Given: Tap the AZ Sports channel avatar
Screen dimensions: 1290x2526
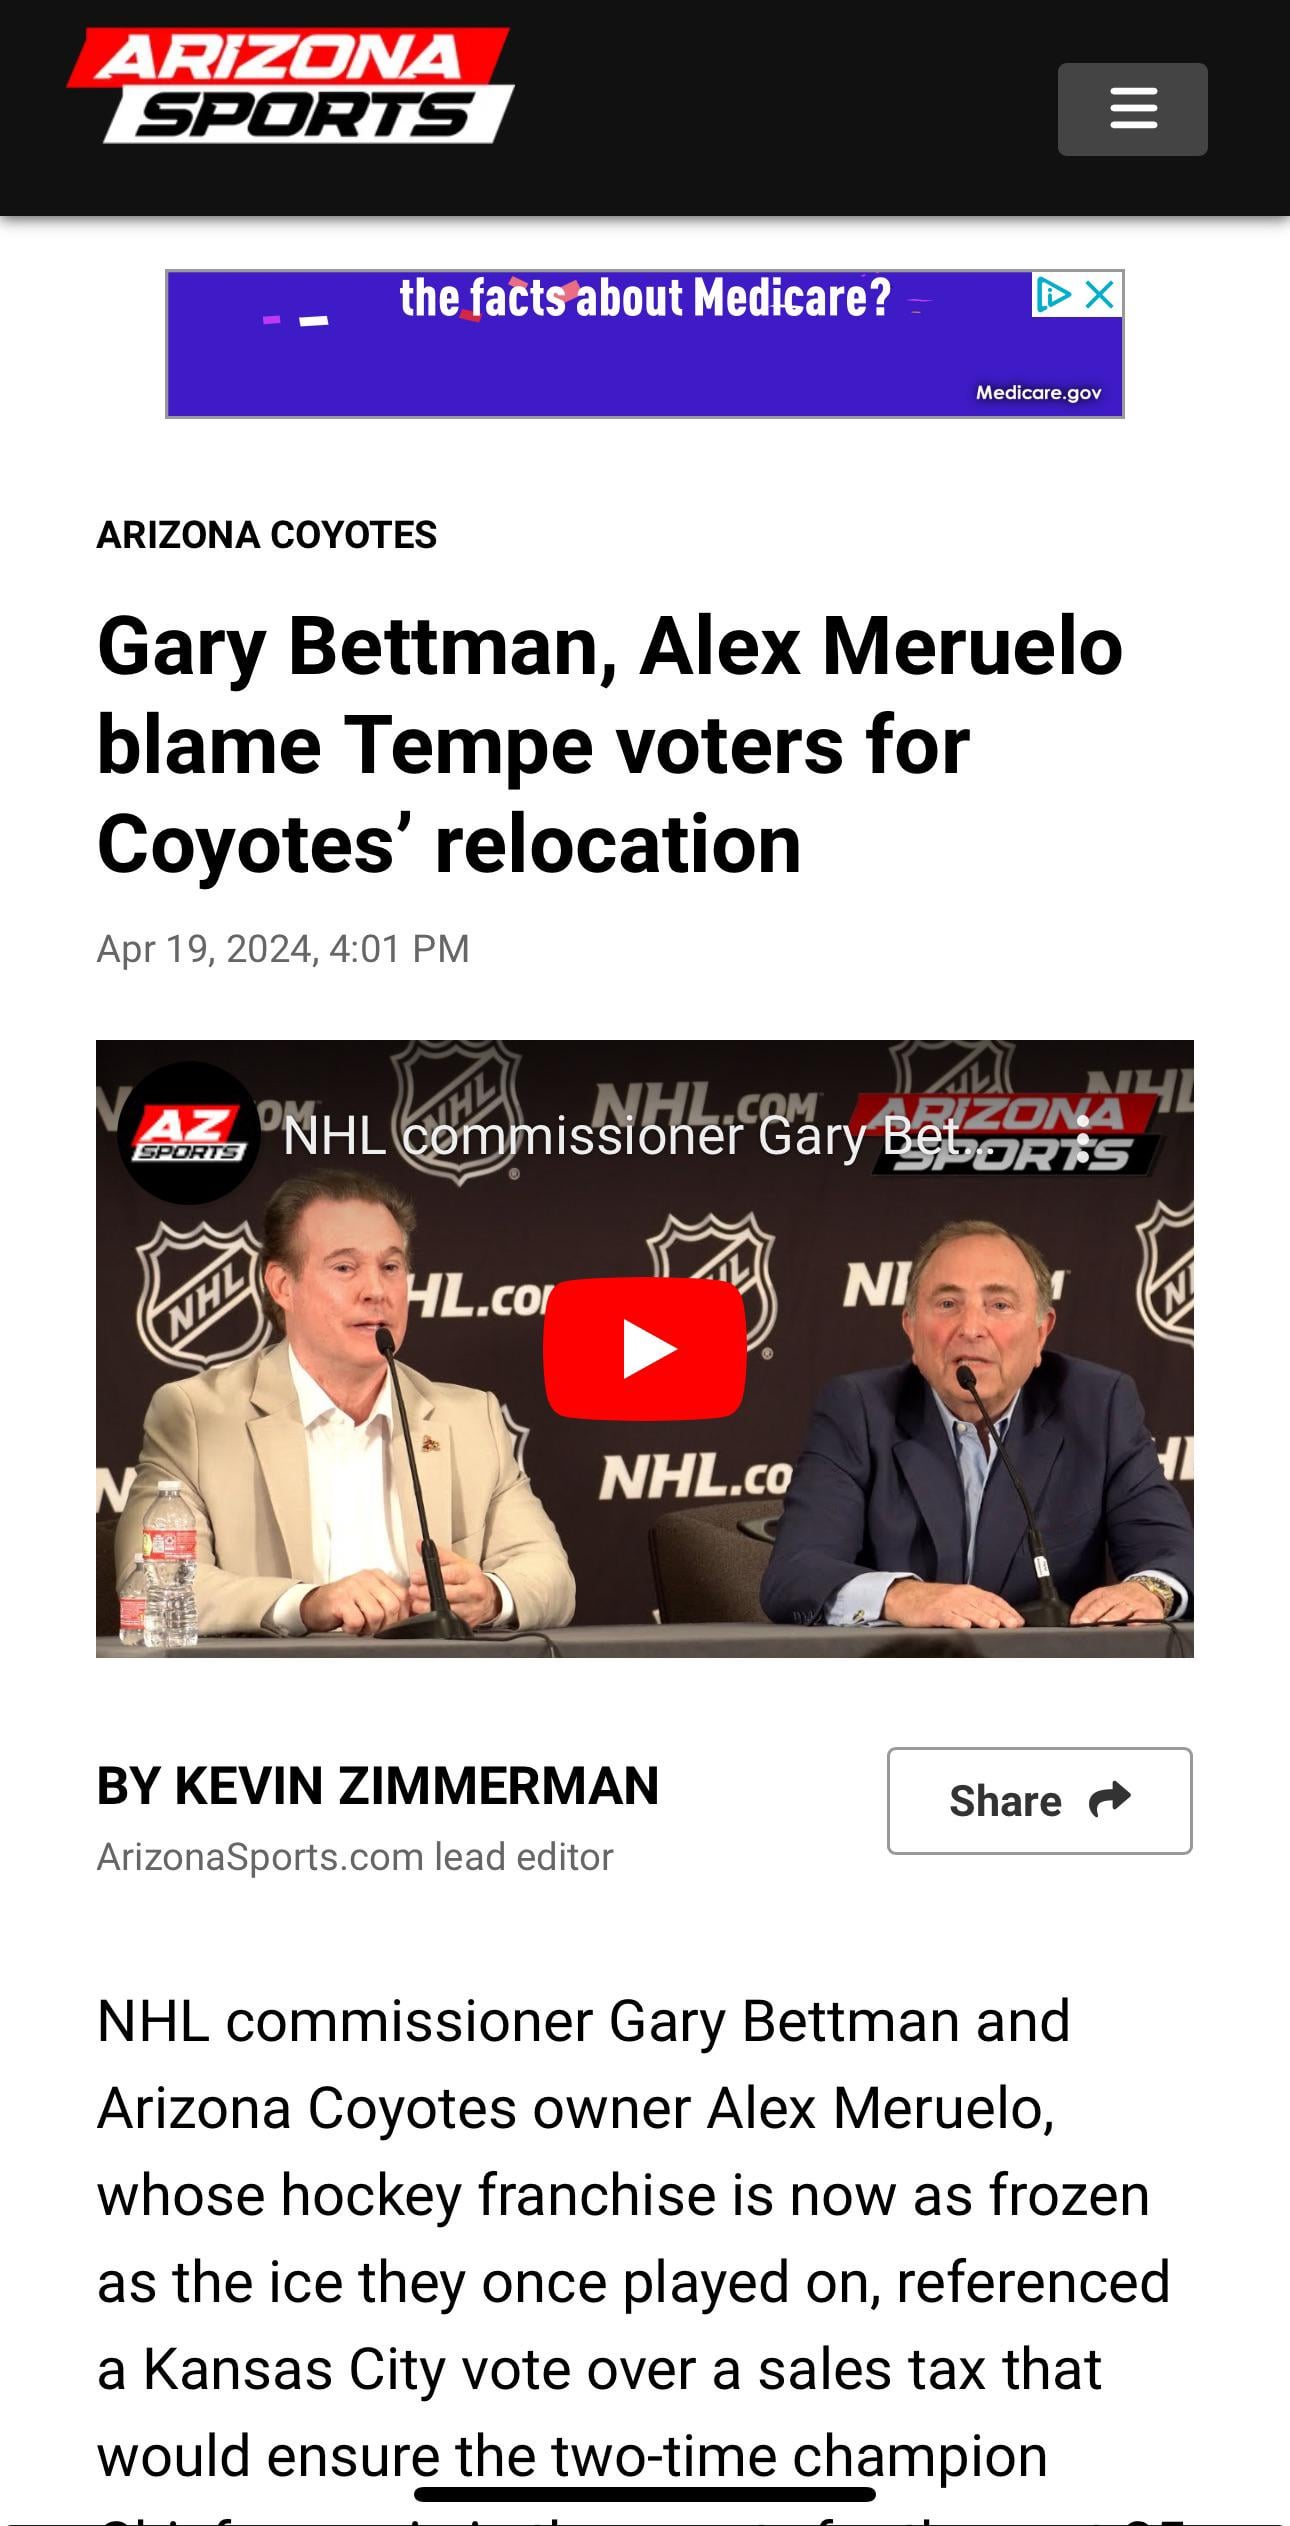Looking at the screenshot, I should (x=189, y=1133).
